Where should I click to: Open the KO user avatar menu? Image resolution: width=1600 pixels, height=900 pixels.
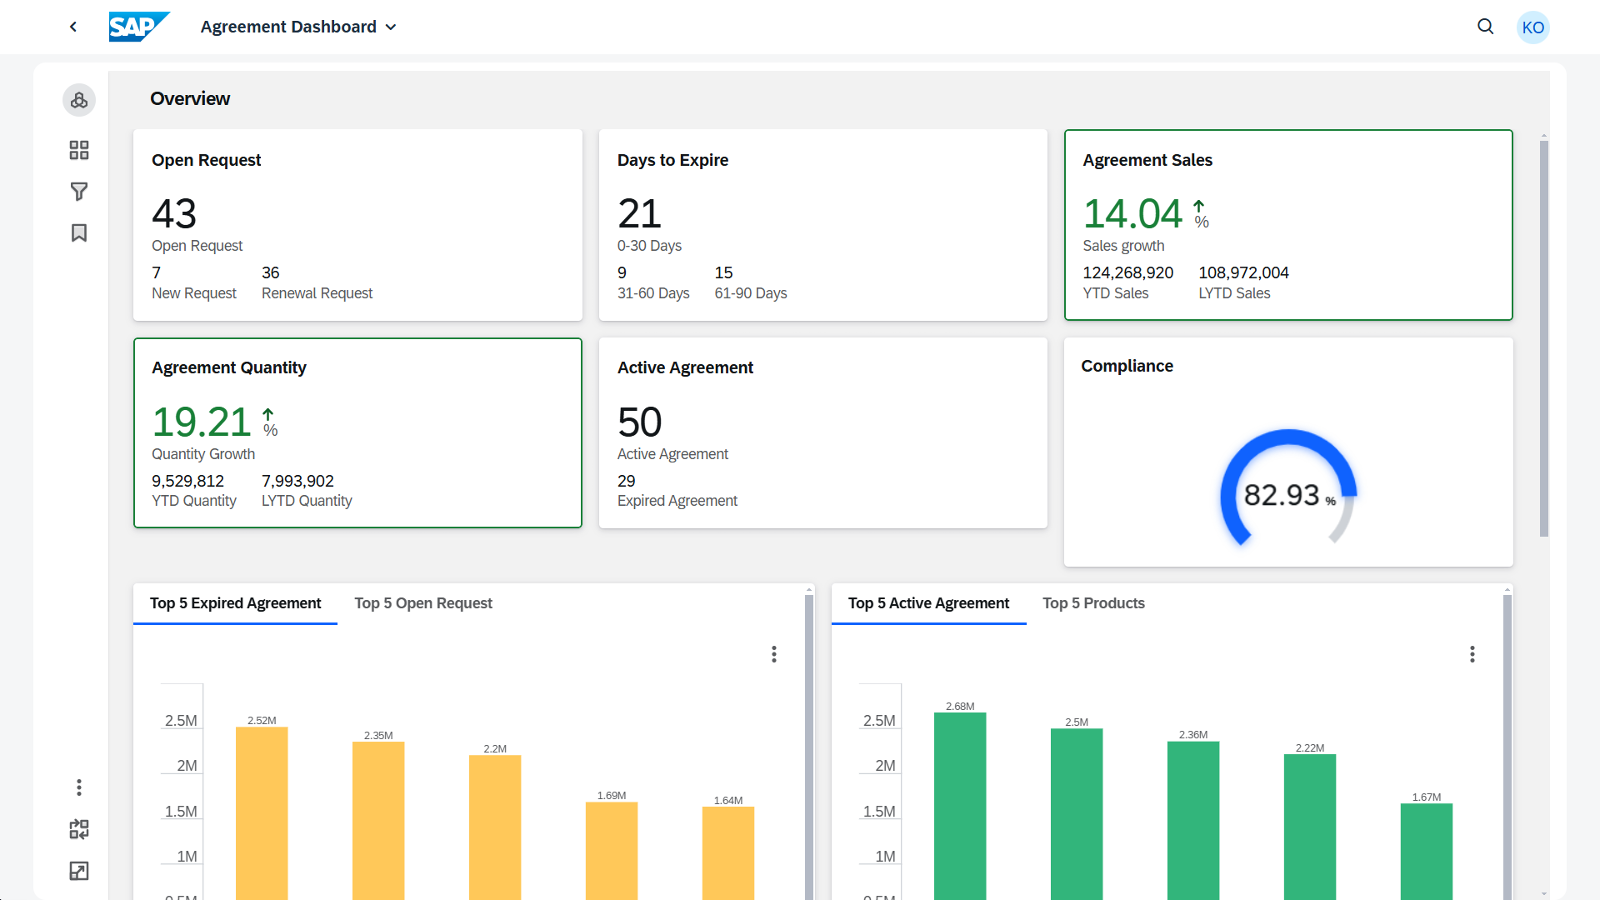(x=1532, y=28)
